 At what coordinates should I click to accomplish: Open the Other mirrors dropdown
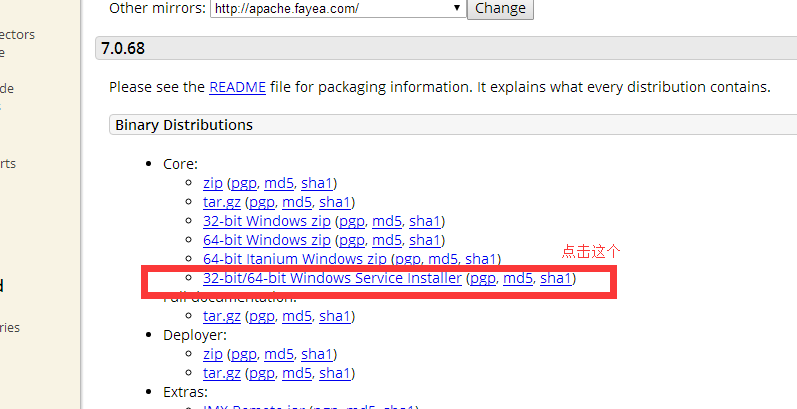(337, 8)
